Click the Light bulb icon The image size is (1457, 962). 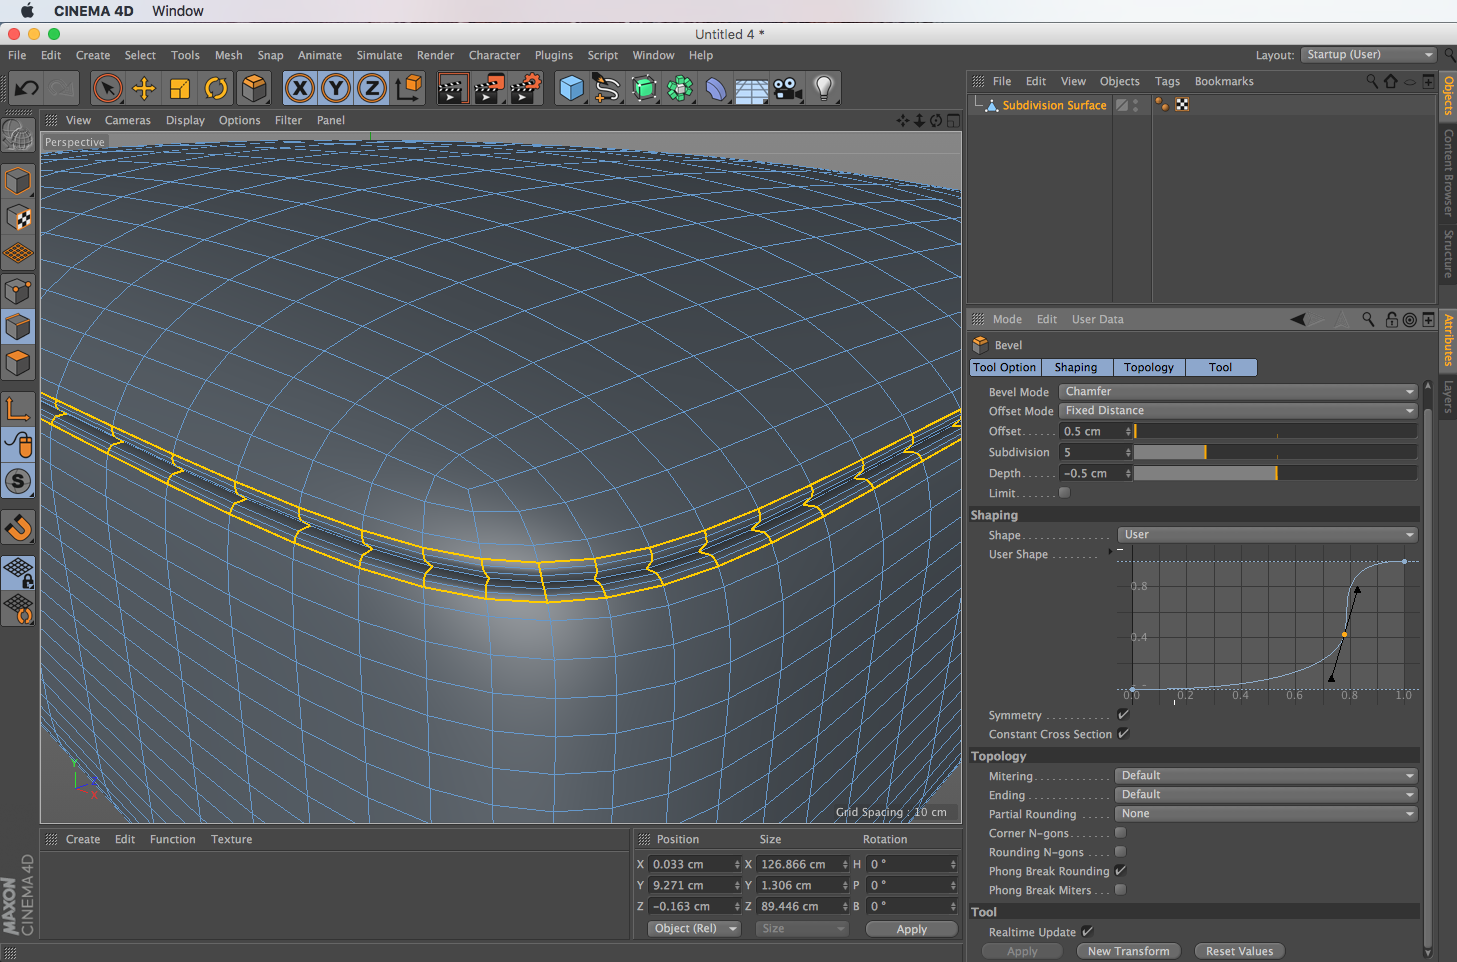click(823, 89)
